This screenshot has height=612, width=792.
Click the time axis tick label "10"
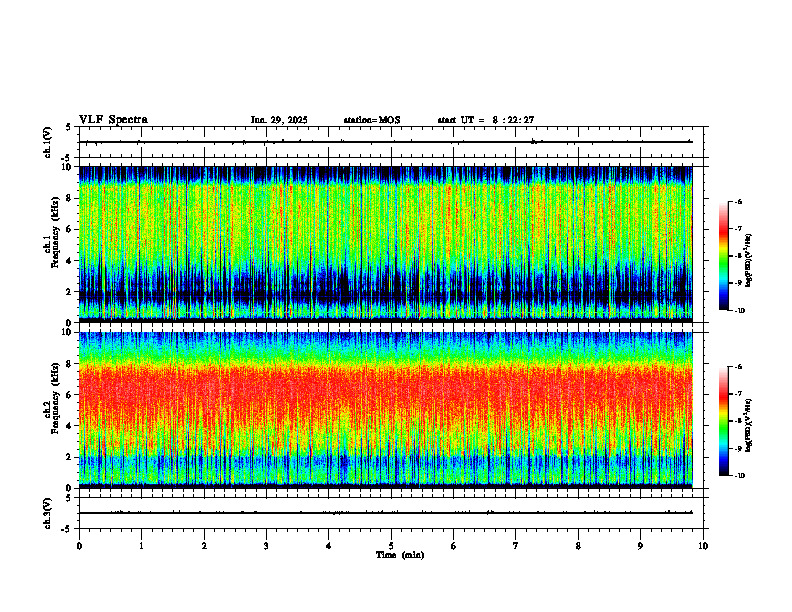point(703,546)
